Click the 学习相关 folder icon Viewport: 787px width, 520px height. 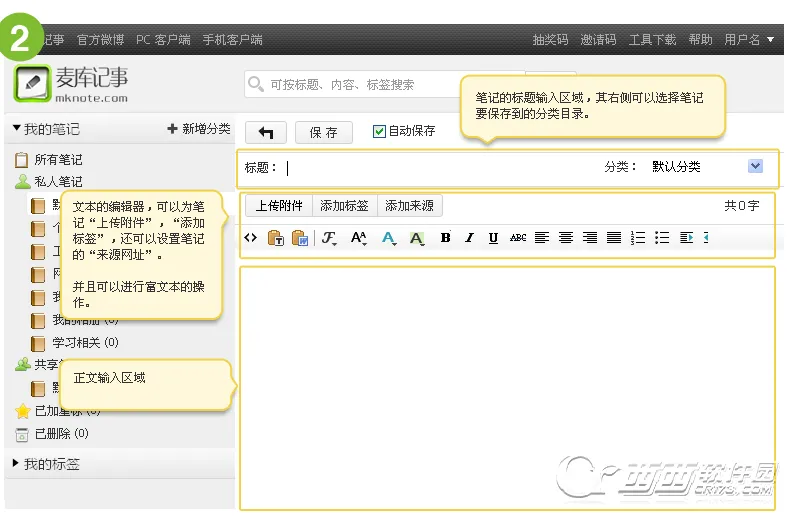click(38, 343)
